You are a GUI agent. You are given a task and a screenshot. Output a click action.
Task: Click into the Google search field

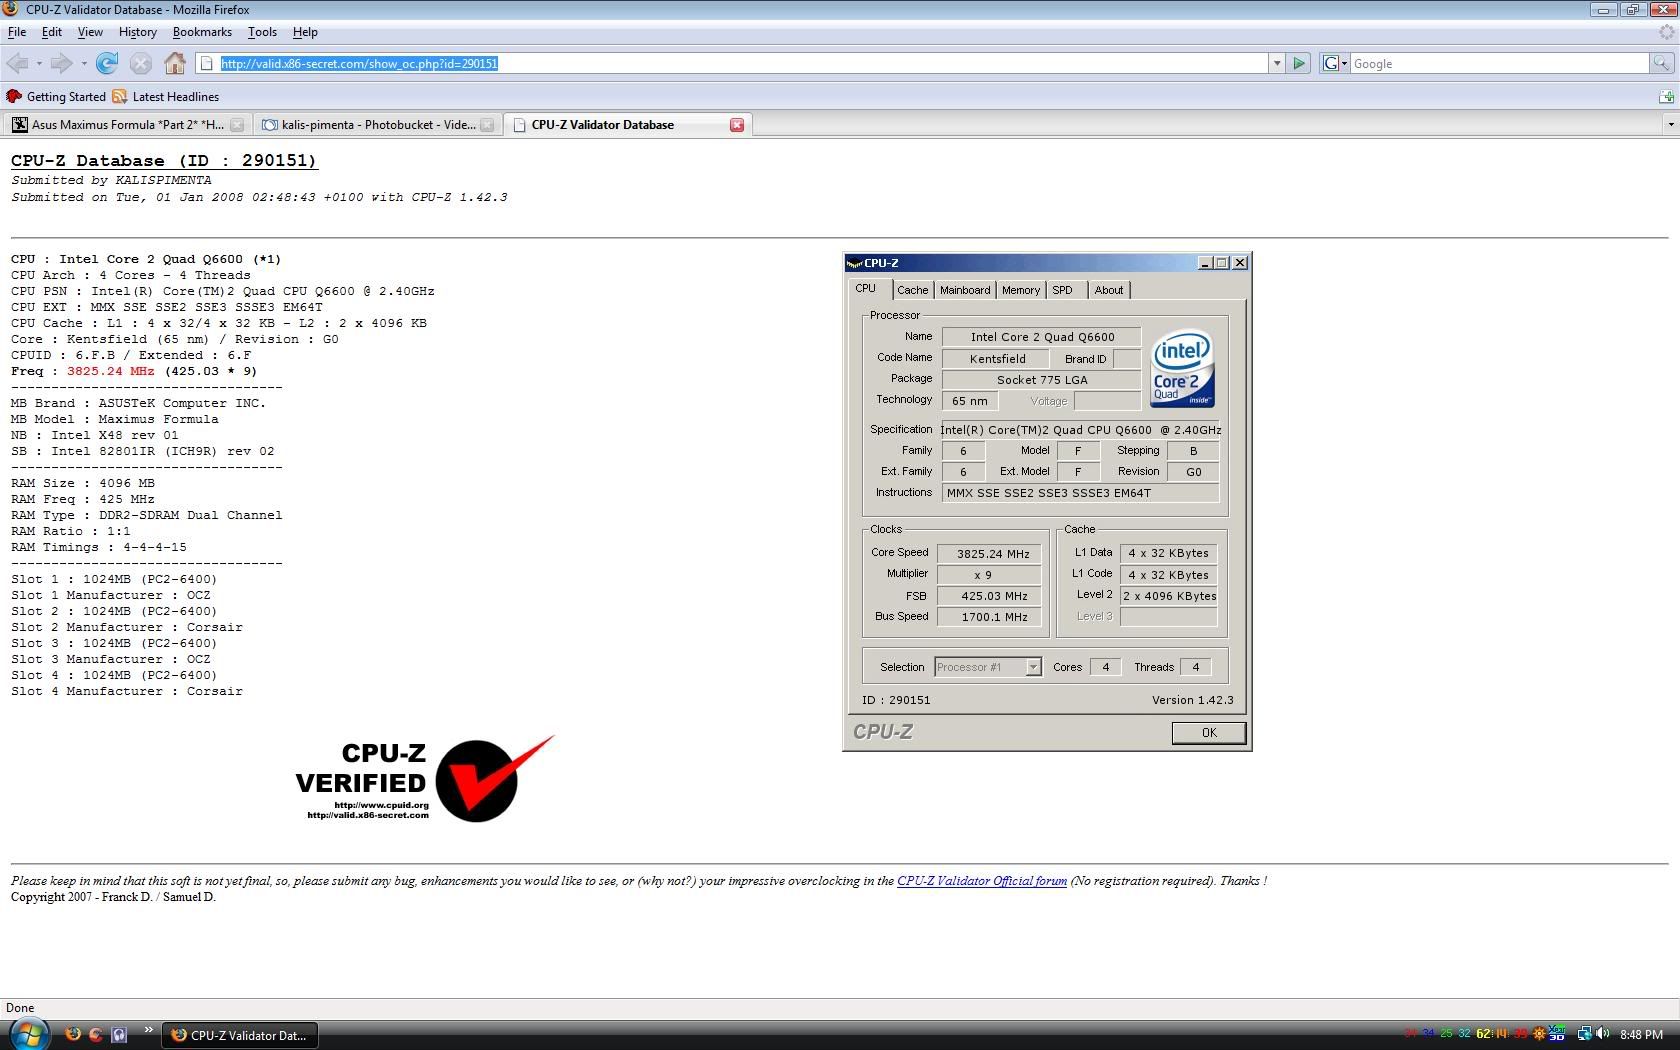1498,63
